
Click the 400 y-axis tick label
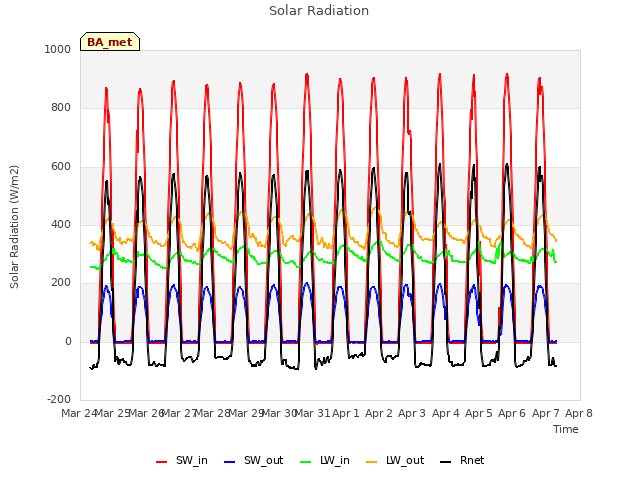tap(61, 224)
